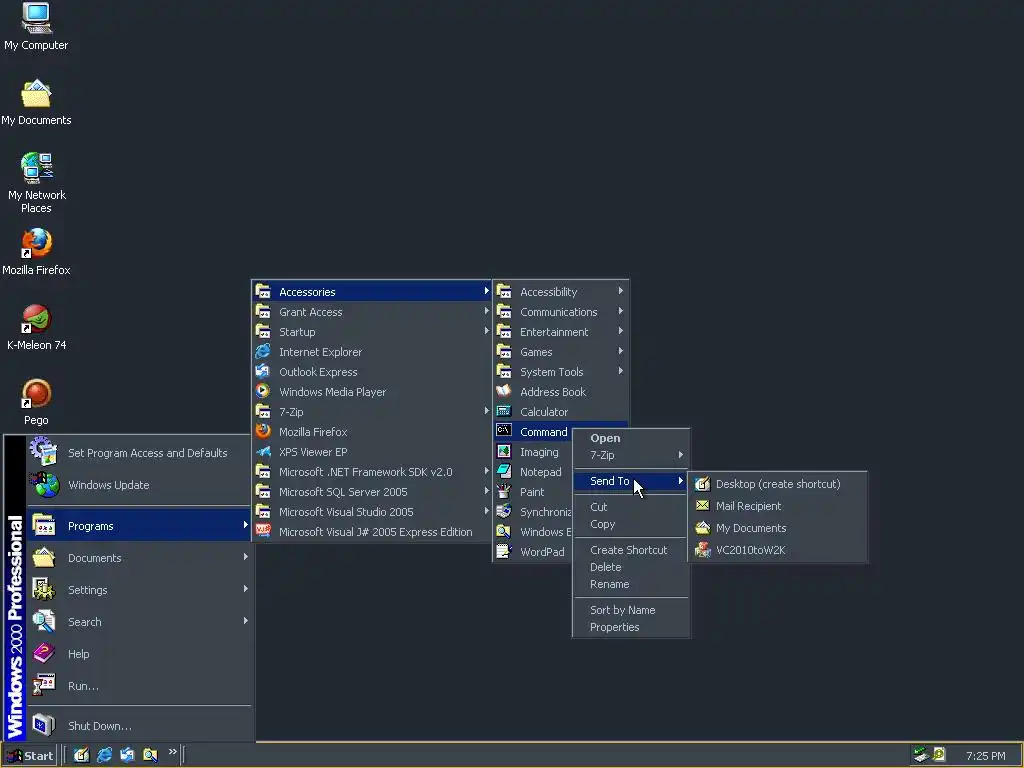Screen dimensions: 1024x768
Task: Expand the Search submenu arrow
Action: tap(246, 621)
